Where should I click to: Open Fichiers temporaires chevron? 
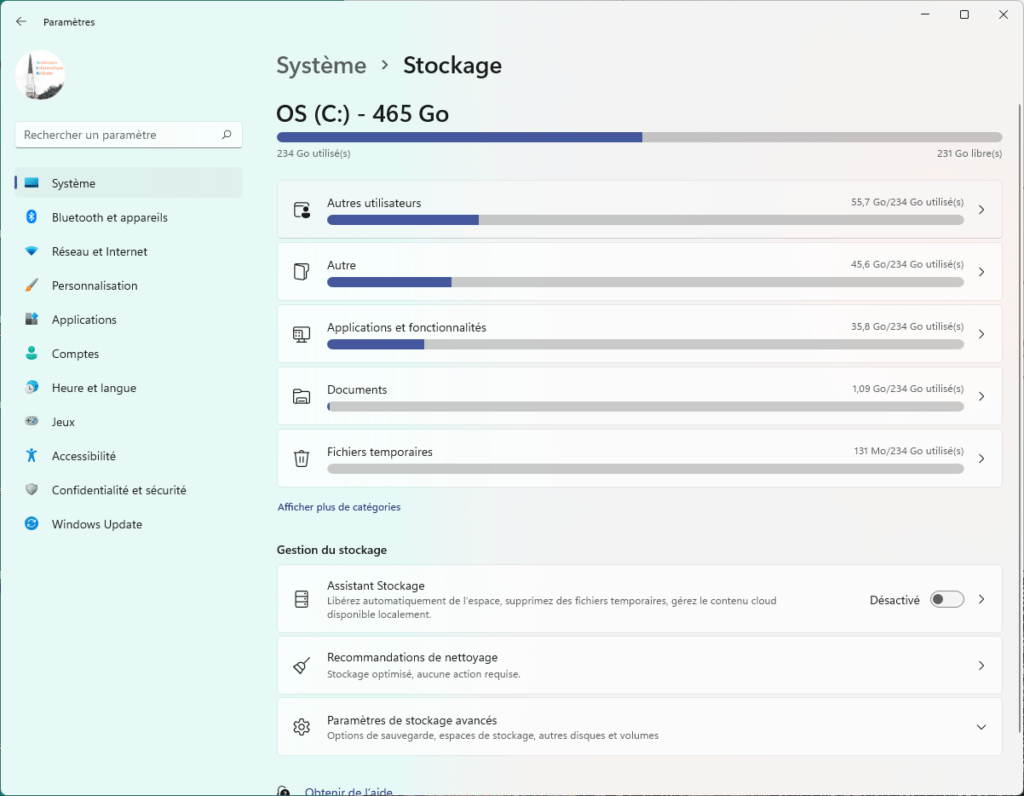(x=982, y=458)
